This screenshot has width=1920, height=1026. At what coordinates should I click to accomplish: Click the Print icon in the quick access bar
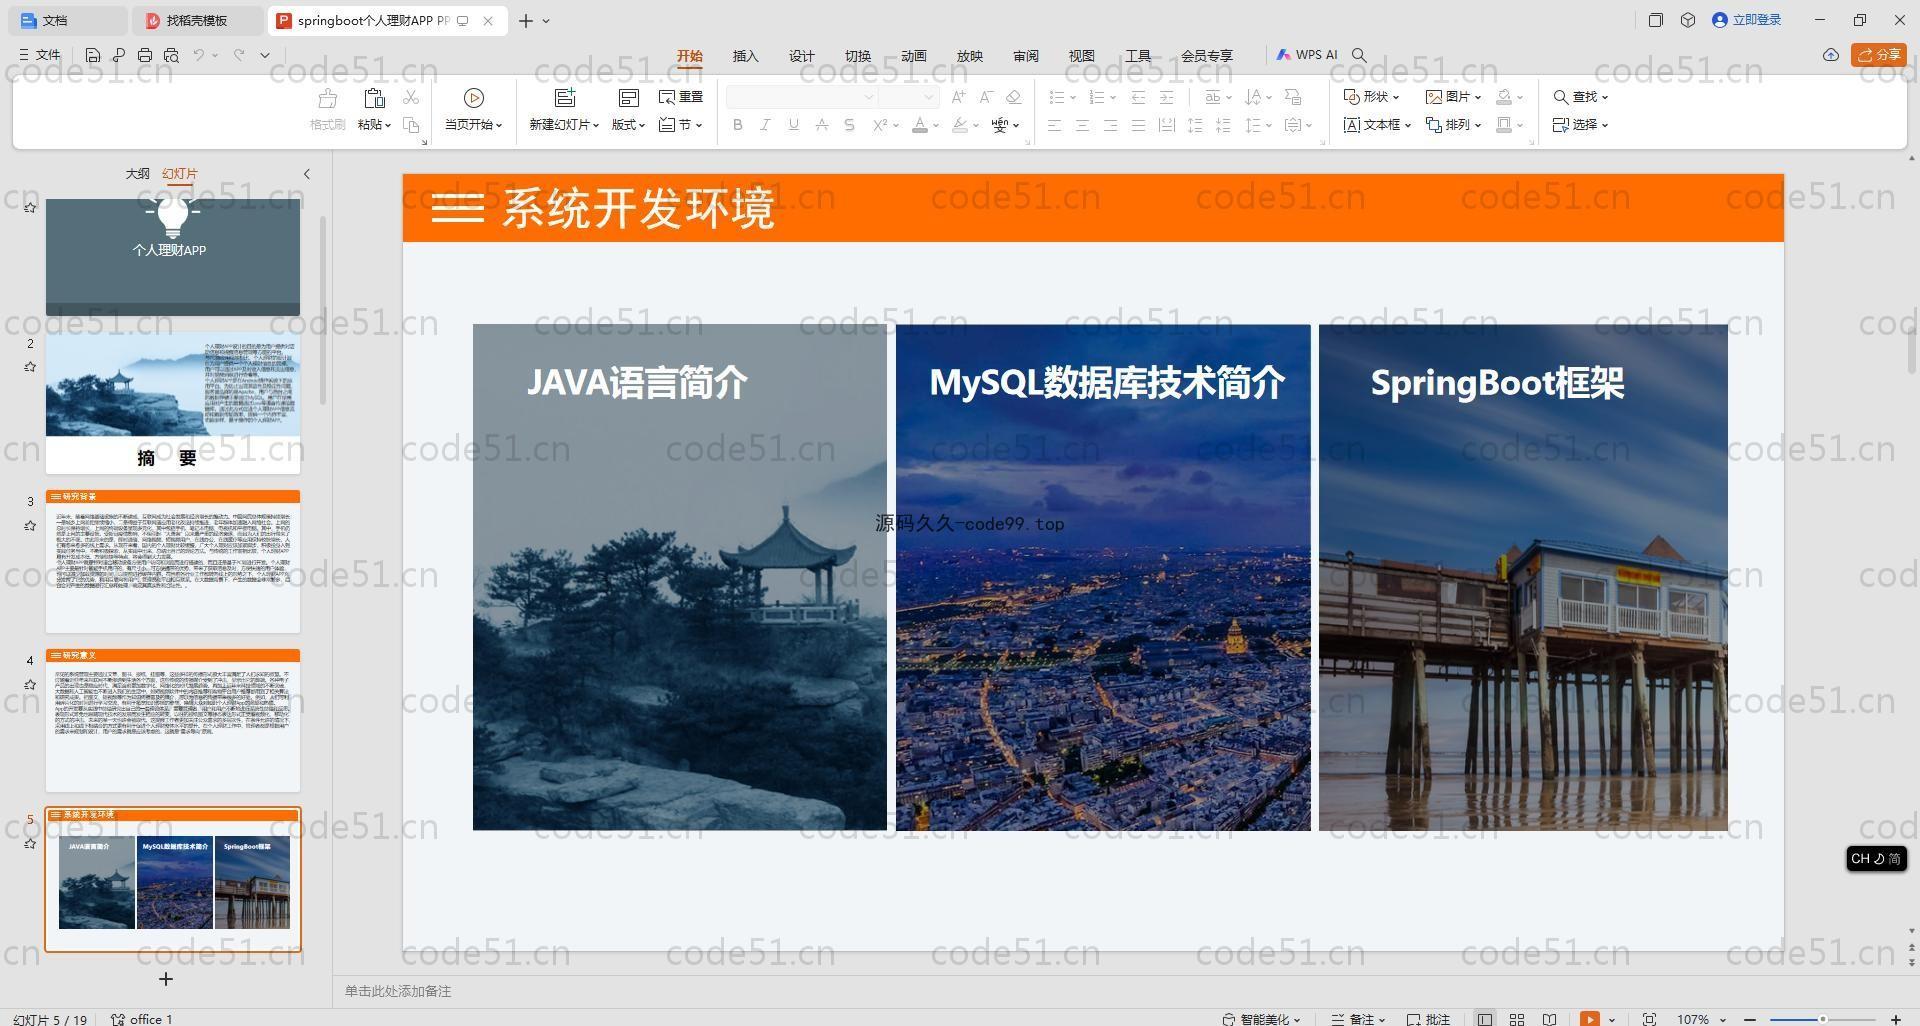(145, 55)
